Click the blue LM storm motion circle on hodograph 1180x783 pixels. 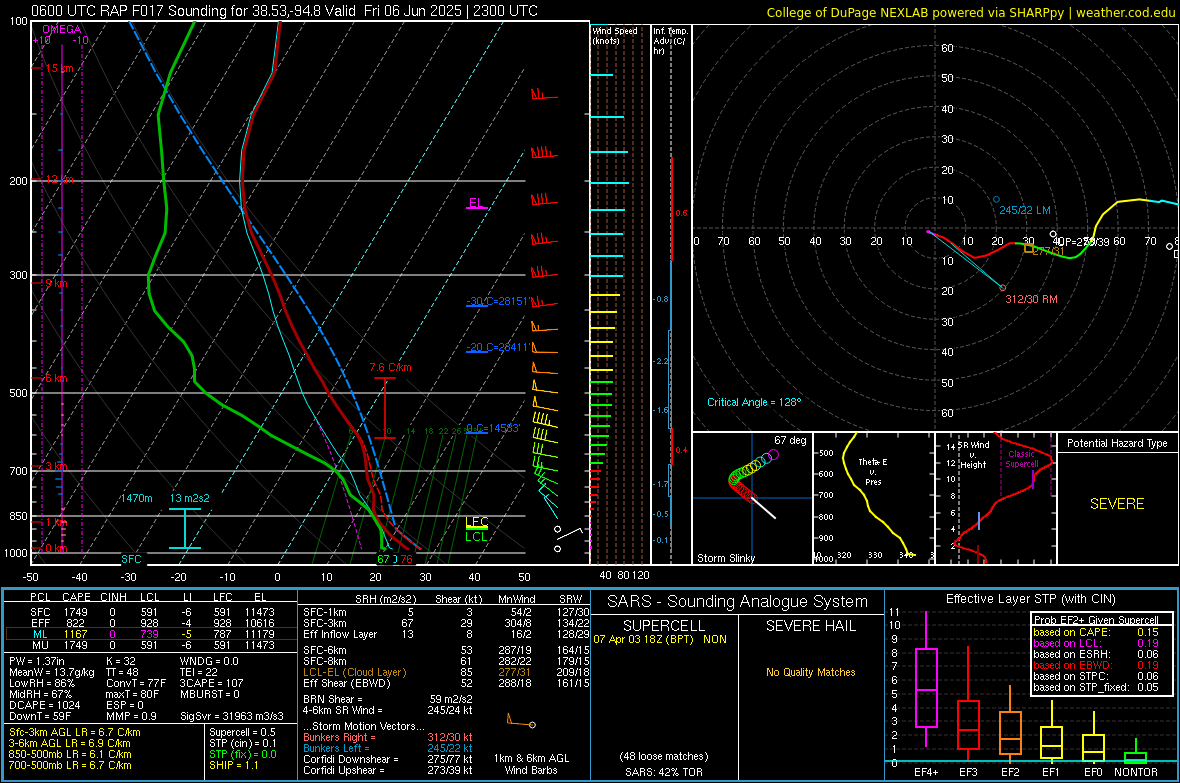click(996, 200)
